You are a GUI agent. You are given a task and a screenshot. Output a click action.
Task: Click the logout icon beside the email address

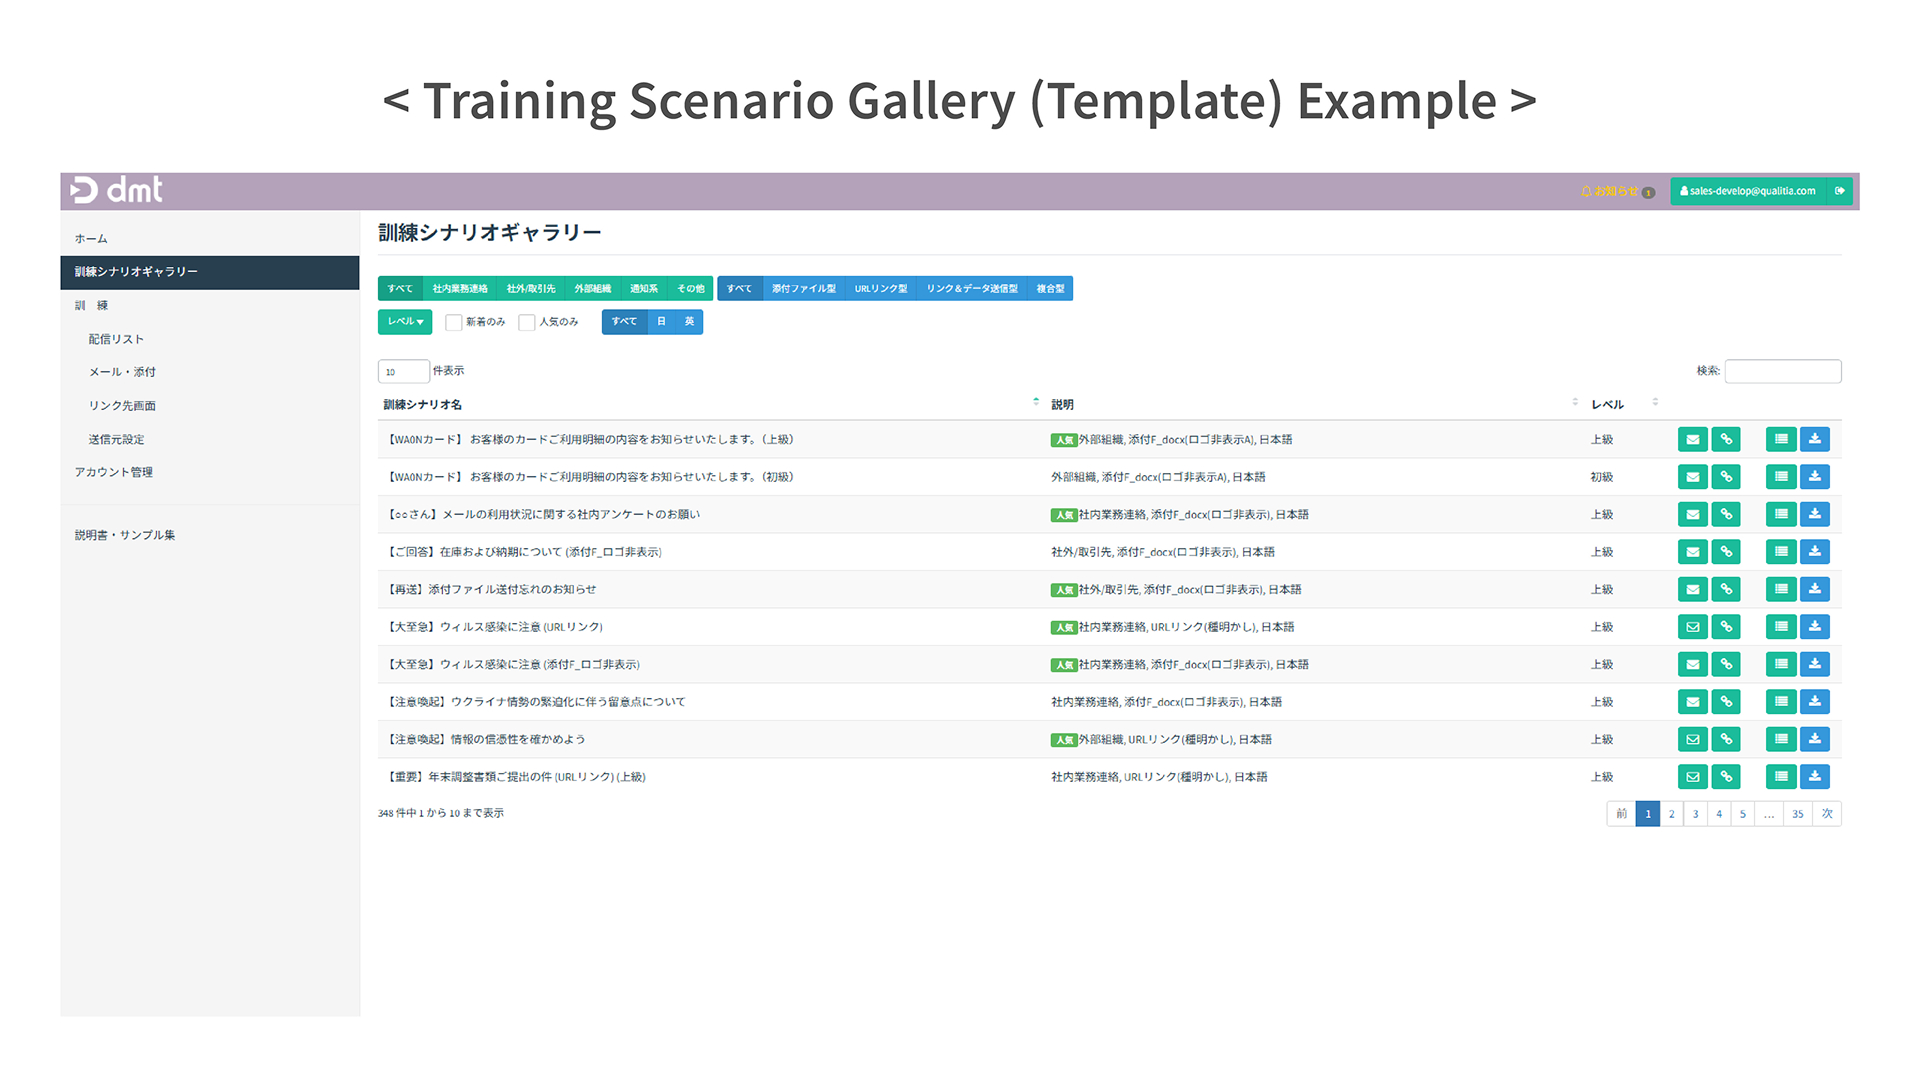1840,191
